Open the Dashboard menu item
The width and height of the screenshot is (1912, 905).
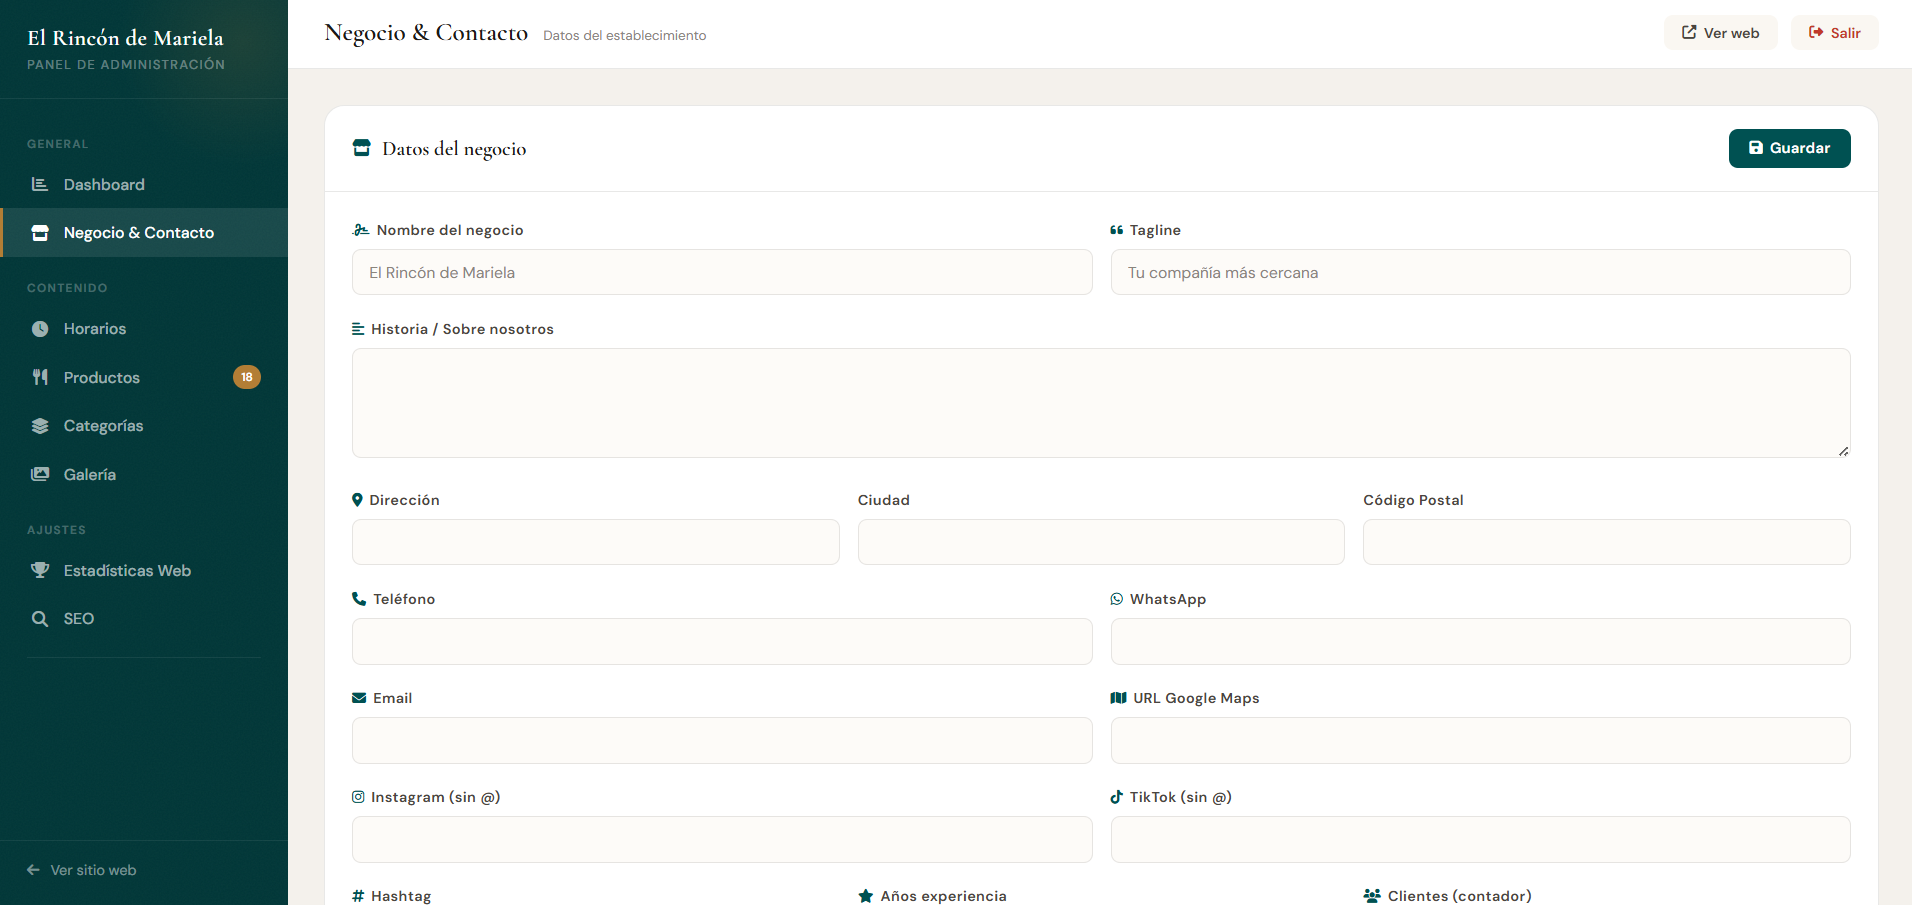[144, 185]
